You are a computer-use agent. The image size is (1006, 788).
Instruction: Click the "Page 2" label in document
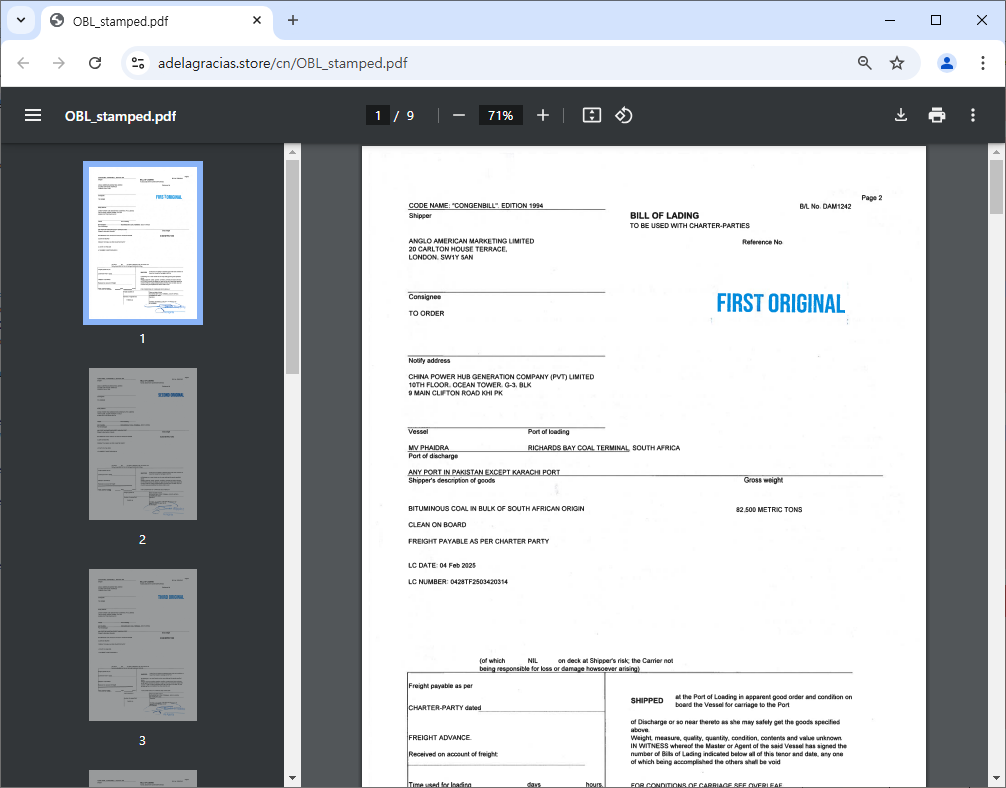tap(871, 198)
